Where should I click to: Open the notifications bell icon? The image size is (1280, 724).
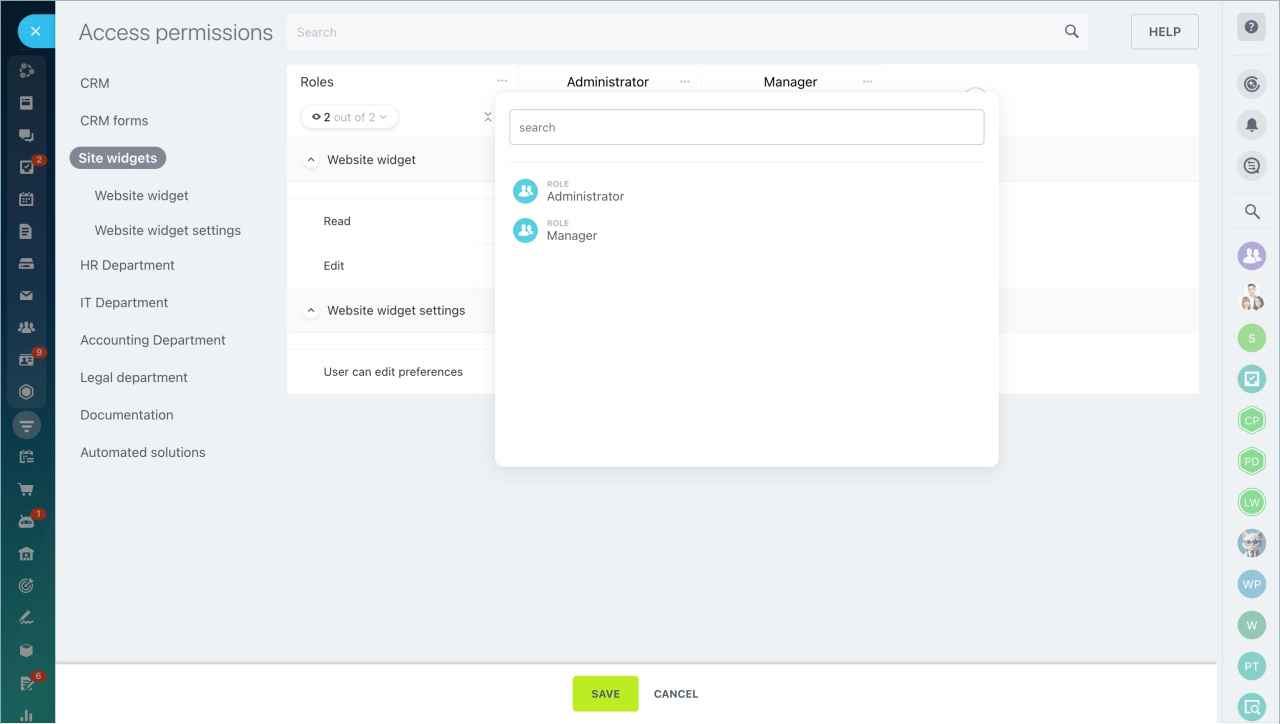coord(1251,124)
